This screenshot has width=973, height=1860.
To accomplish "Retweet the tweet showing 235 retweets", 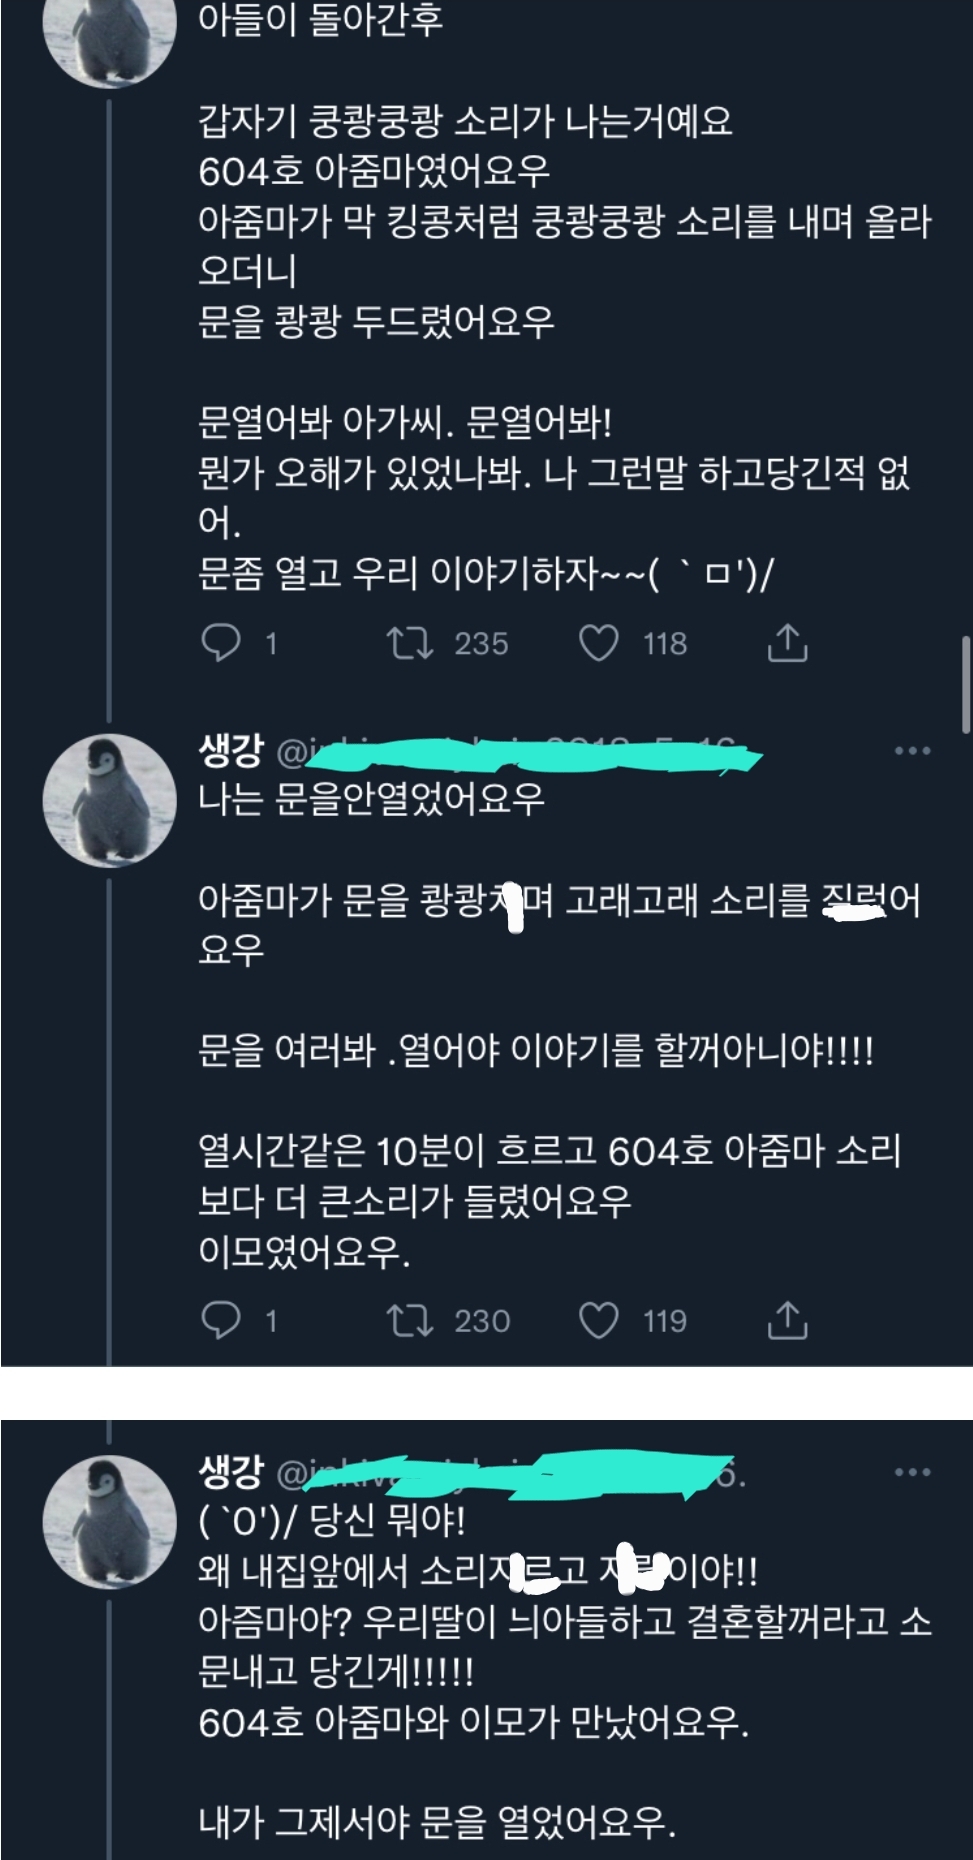I will (x=410, y=643).
